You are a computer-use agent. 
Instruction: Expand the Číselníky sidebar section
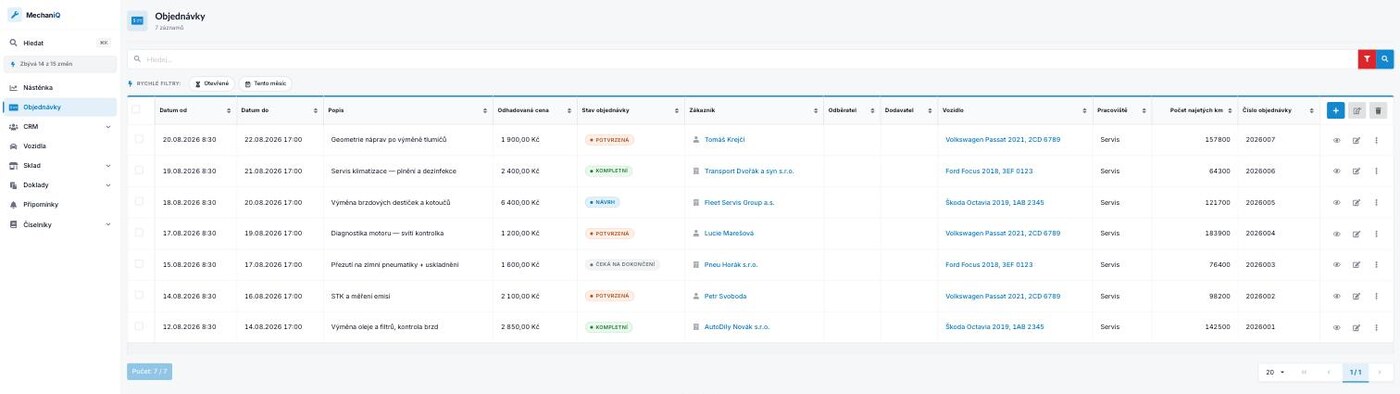pyautogui.click(x=60, y=224)
